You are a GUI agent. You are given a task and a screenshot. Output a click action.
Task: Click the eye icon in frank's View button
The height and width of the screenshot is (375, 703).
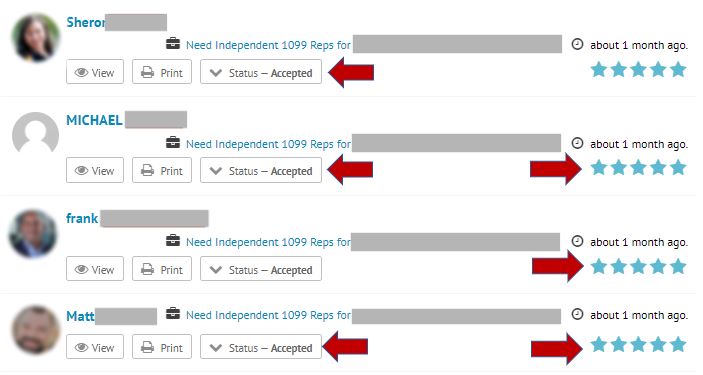point(81,270)
